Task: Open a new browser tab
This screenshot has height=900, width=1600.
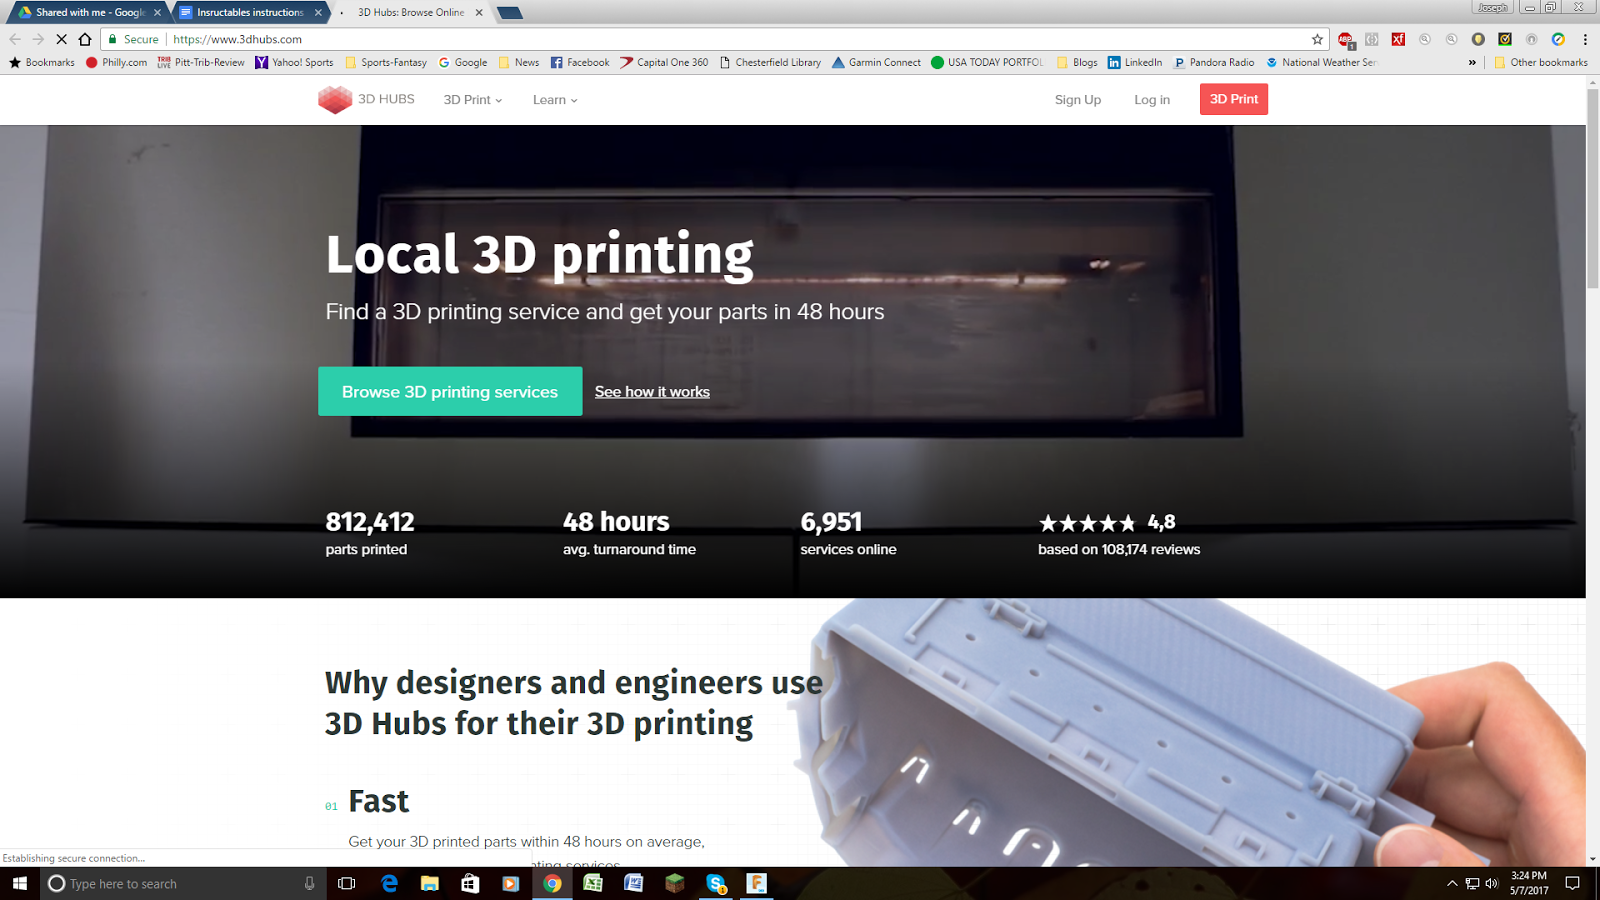Action: (x=509, y=13)
